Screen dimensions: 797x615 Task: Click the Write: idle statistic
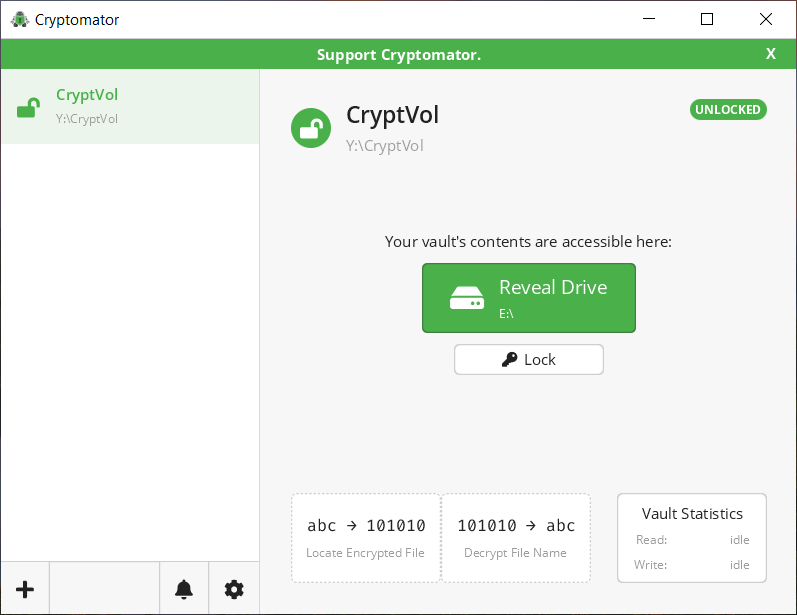(x=691, y=565)
